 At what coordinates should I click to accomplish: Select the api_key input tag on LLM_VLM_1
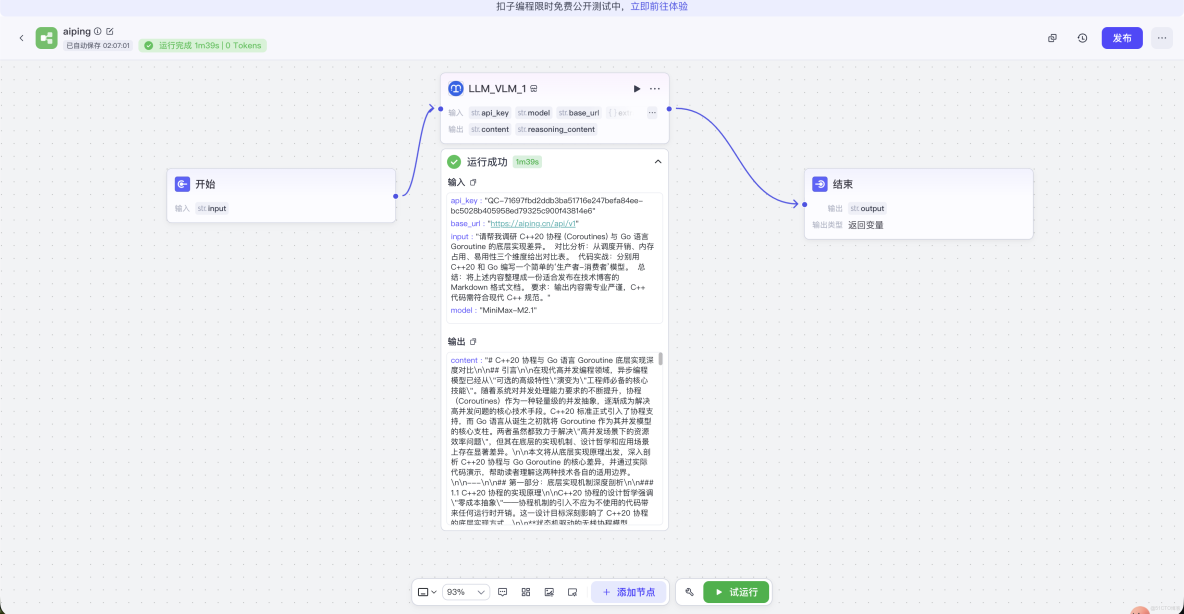[489, 113]
